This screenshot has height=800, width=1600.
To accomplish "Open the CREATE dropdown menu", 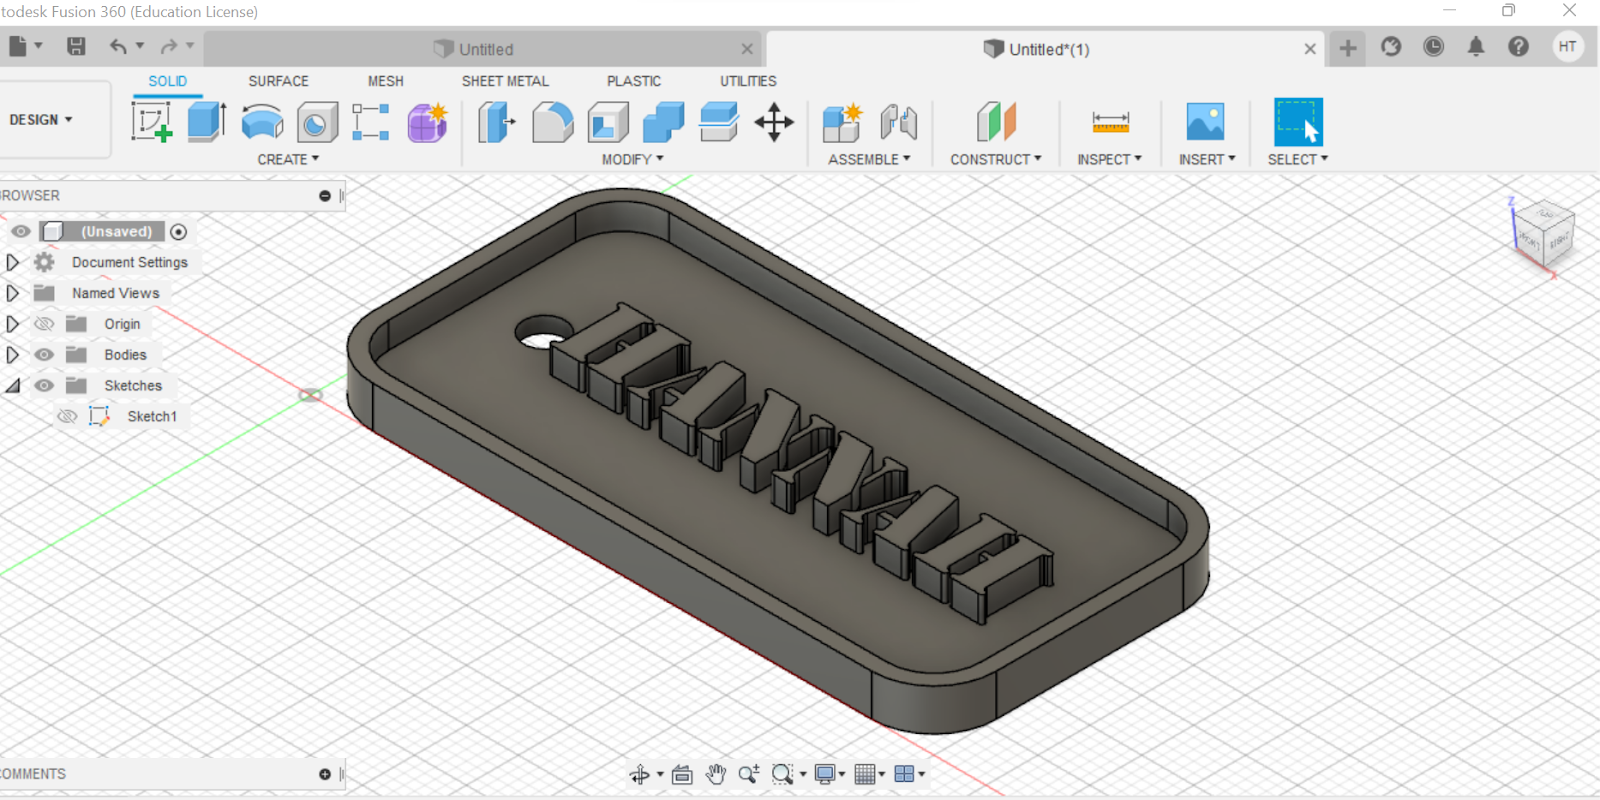I will 288,159.
